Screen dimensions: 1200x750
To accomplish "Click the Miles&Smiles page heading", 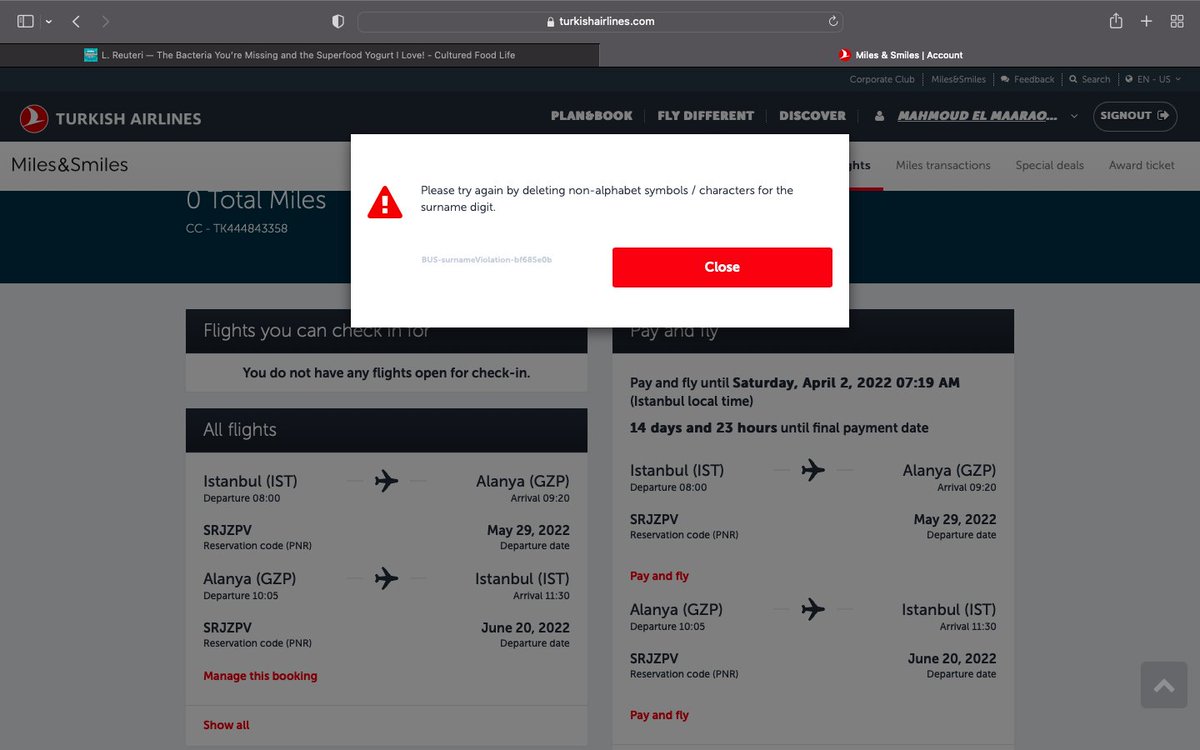I will [x=70, y=165].
